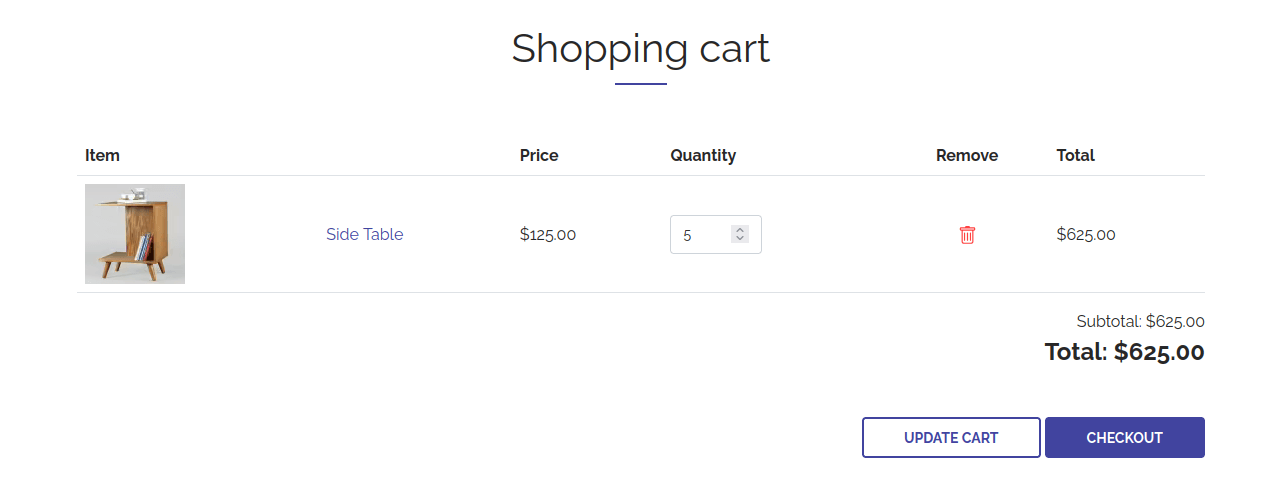
Task: Click the Side Table product thumbnail
Action: pos(135,234)
